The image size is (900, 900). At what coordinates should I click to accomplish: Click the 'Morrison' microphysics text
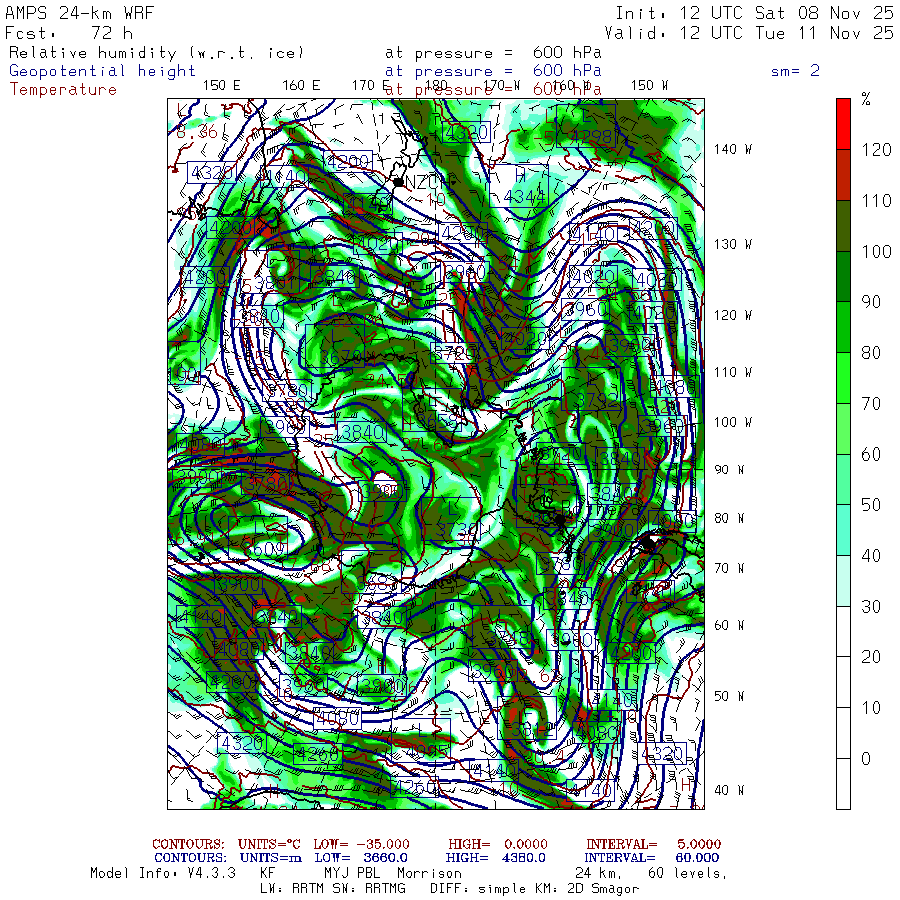[429, 873]
